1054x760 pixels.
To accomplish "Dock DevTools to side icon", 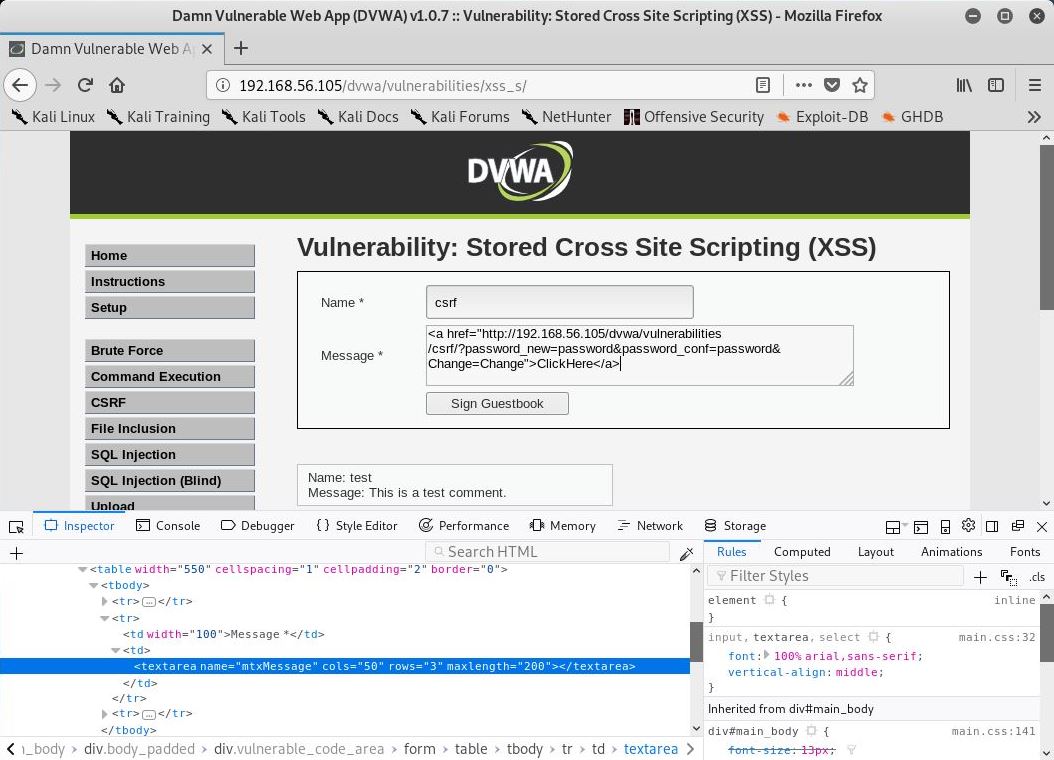I will 992,526.
